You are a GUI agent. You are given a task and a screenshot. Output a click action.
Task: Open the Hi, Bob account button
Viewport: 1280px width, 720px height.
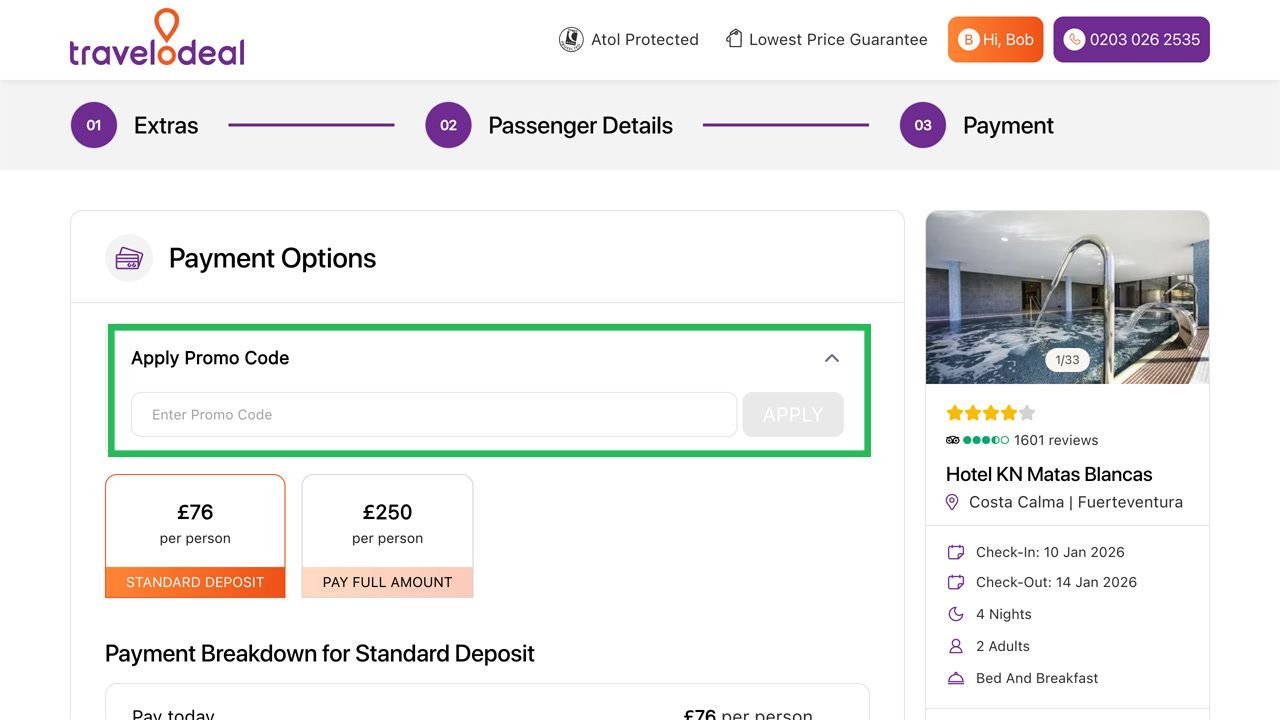[x=995, y=39]
